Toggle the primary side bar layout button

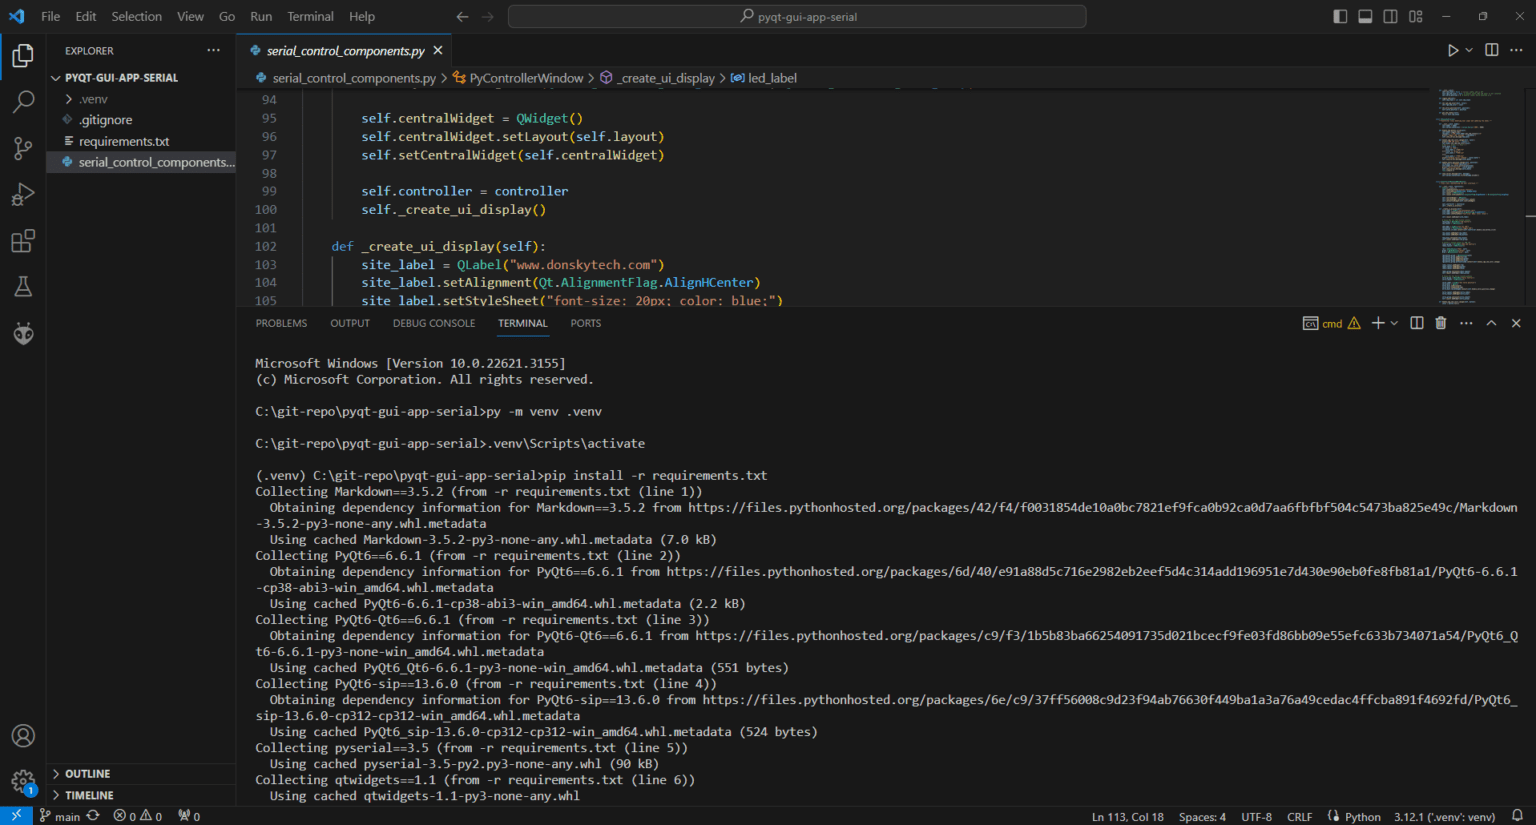click(1340, 17)
